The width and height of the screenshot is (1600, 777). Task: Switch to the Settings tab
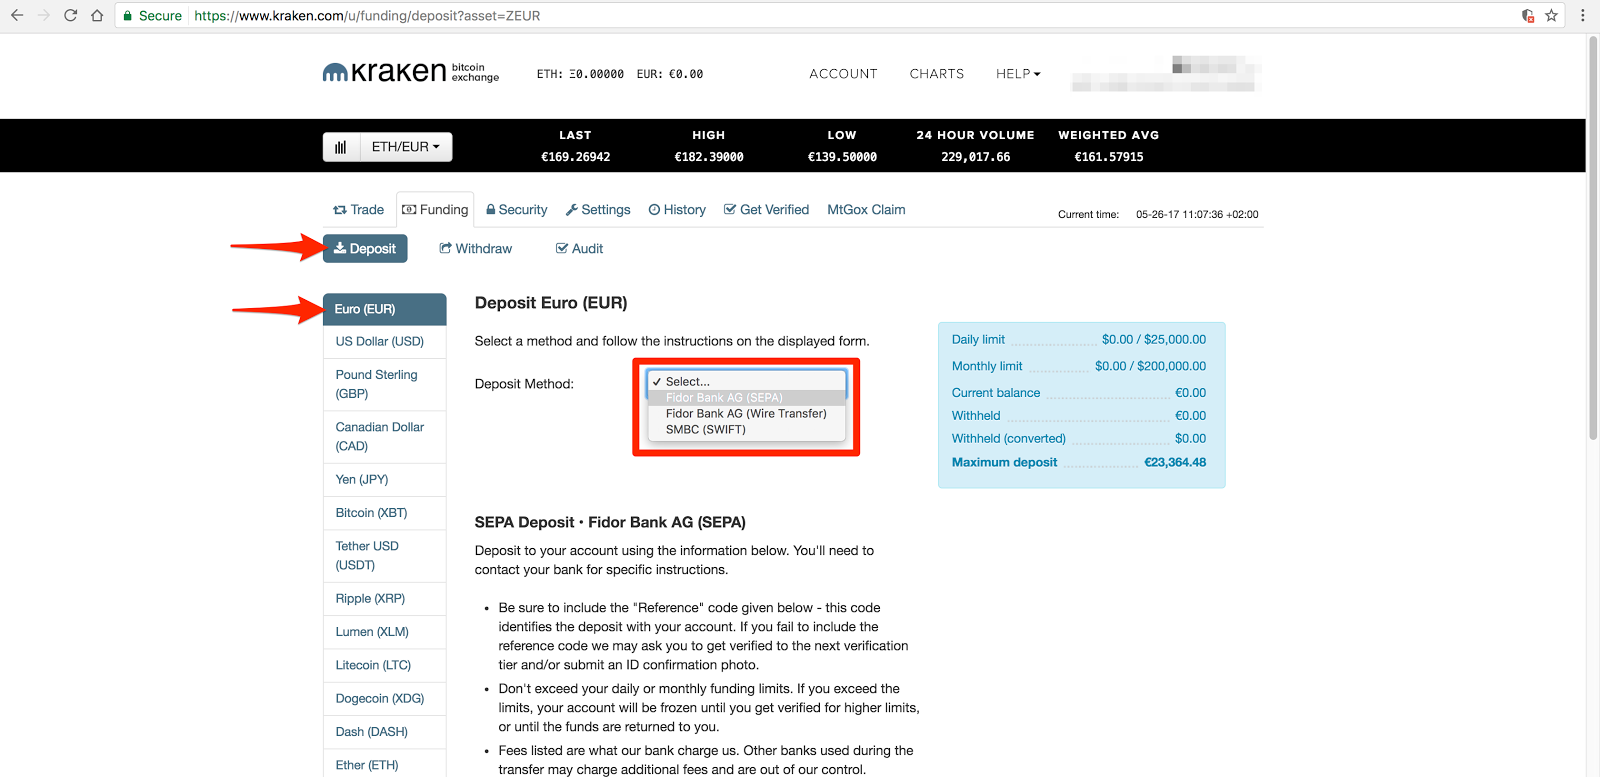(x=598, y=210)
